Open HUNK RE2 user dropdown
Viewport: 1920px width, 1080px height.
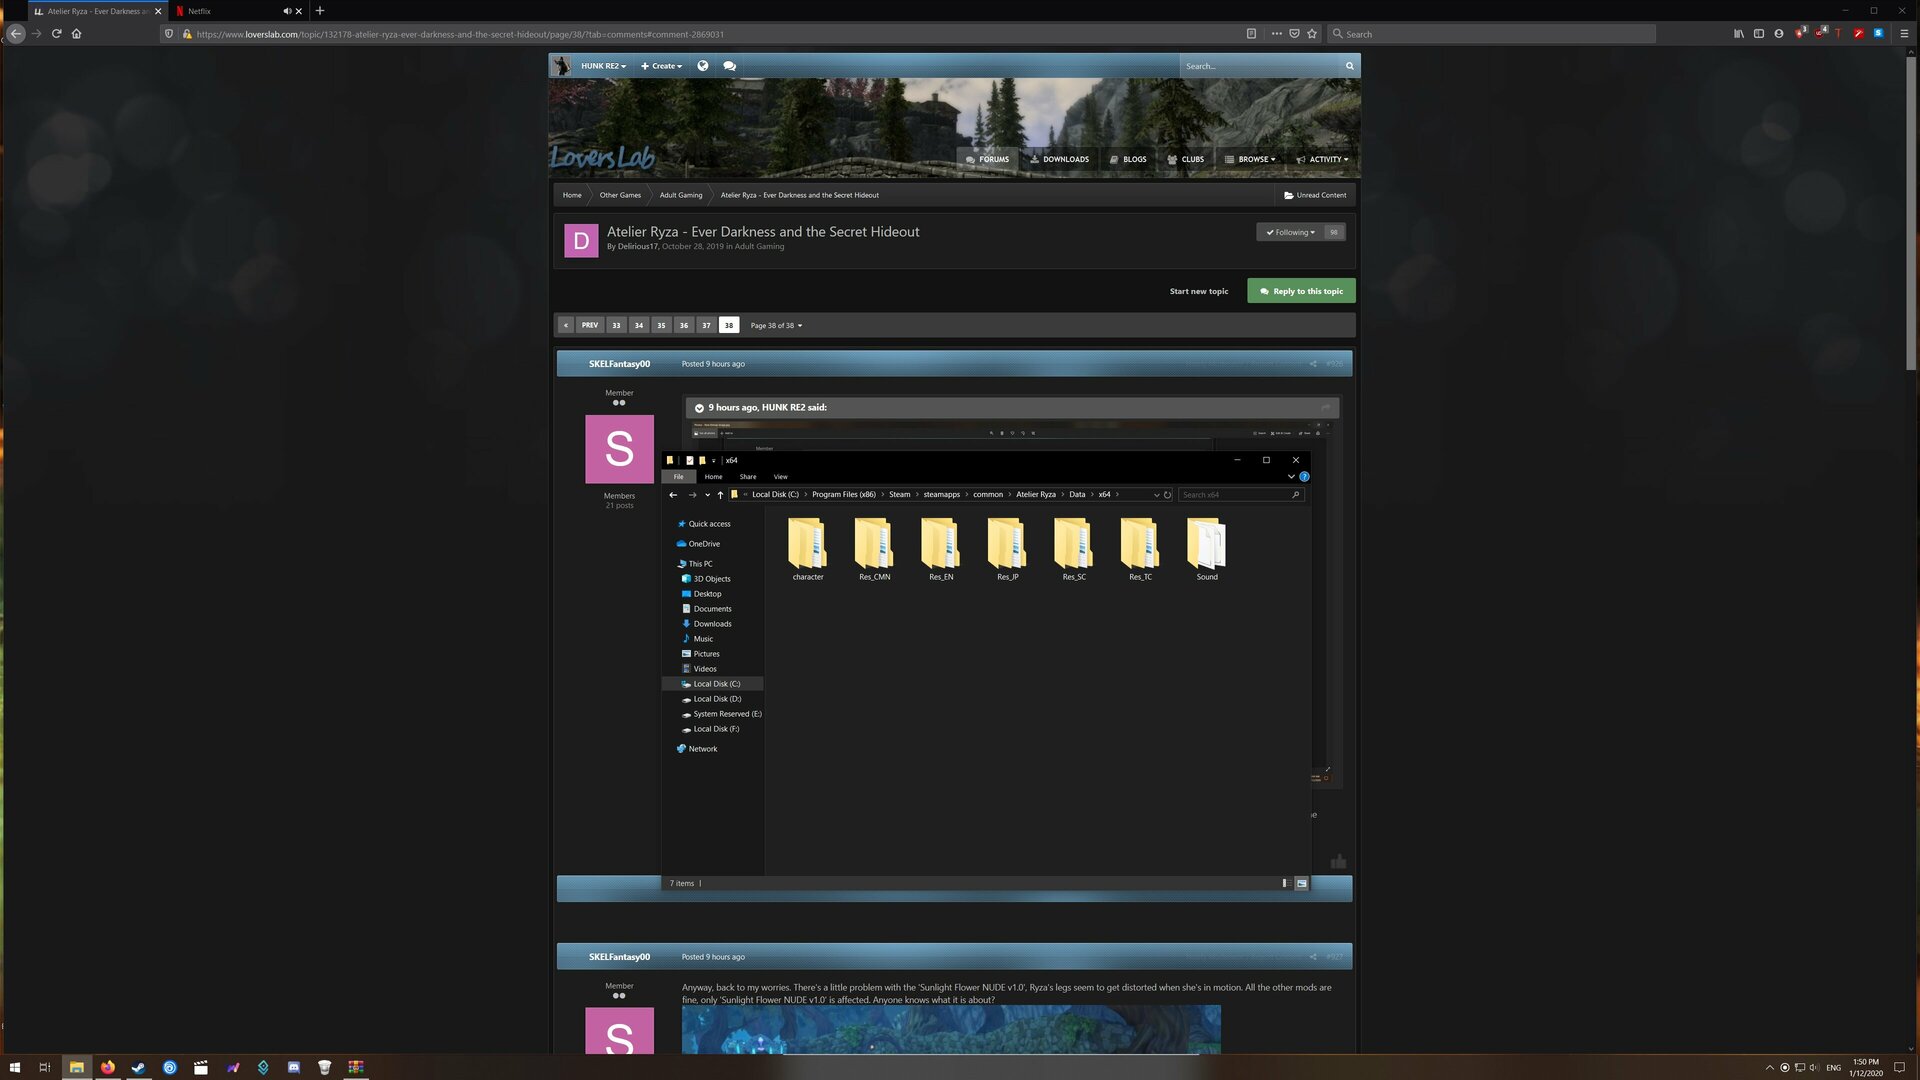point(603,66)
